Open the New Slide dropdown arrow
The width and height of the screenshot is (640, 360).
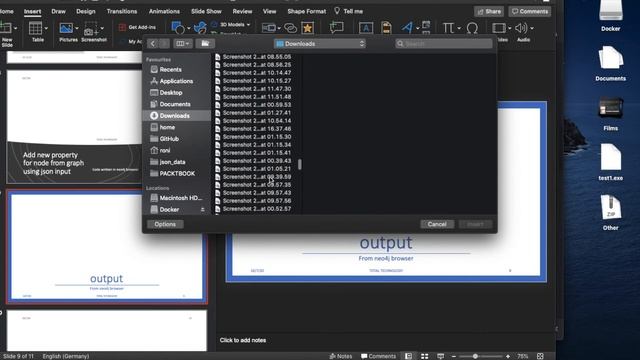(16, 28)
